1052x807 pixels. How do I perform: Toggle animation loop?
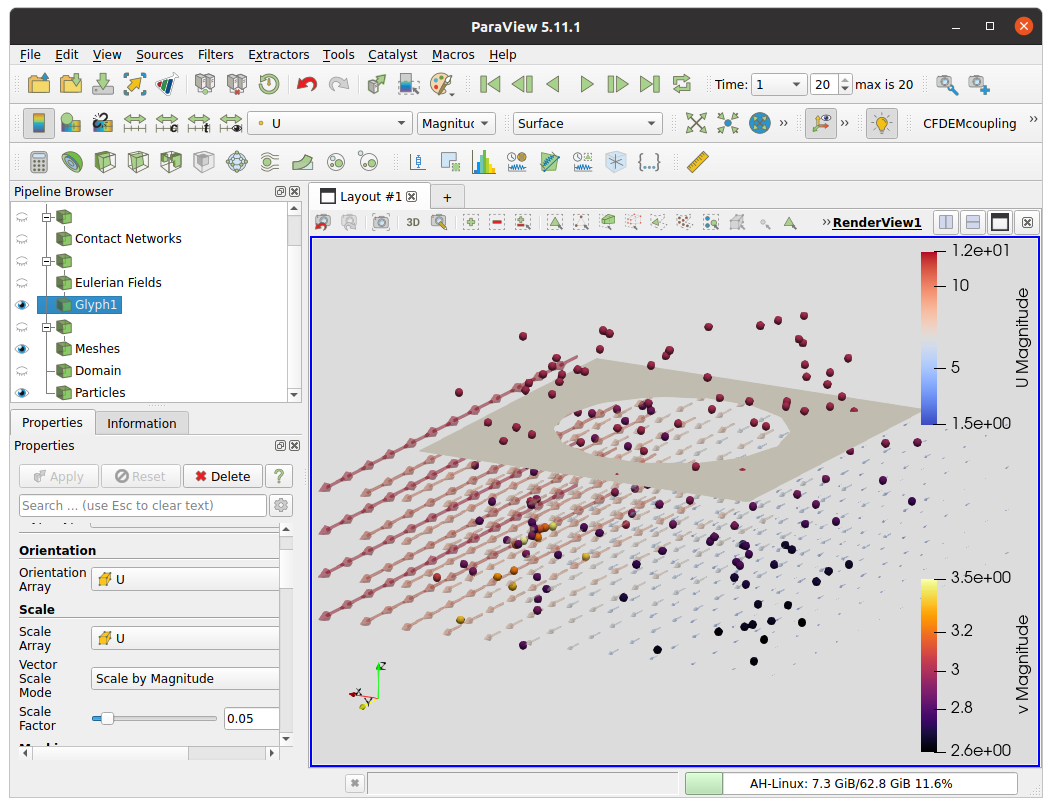coord(682,84)
